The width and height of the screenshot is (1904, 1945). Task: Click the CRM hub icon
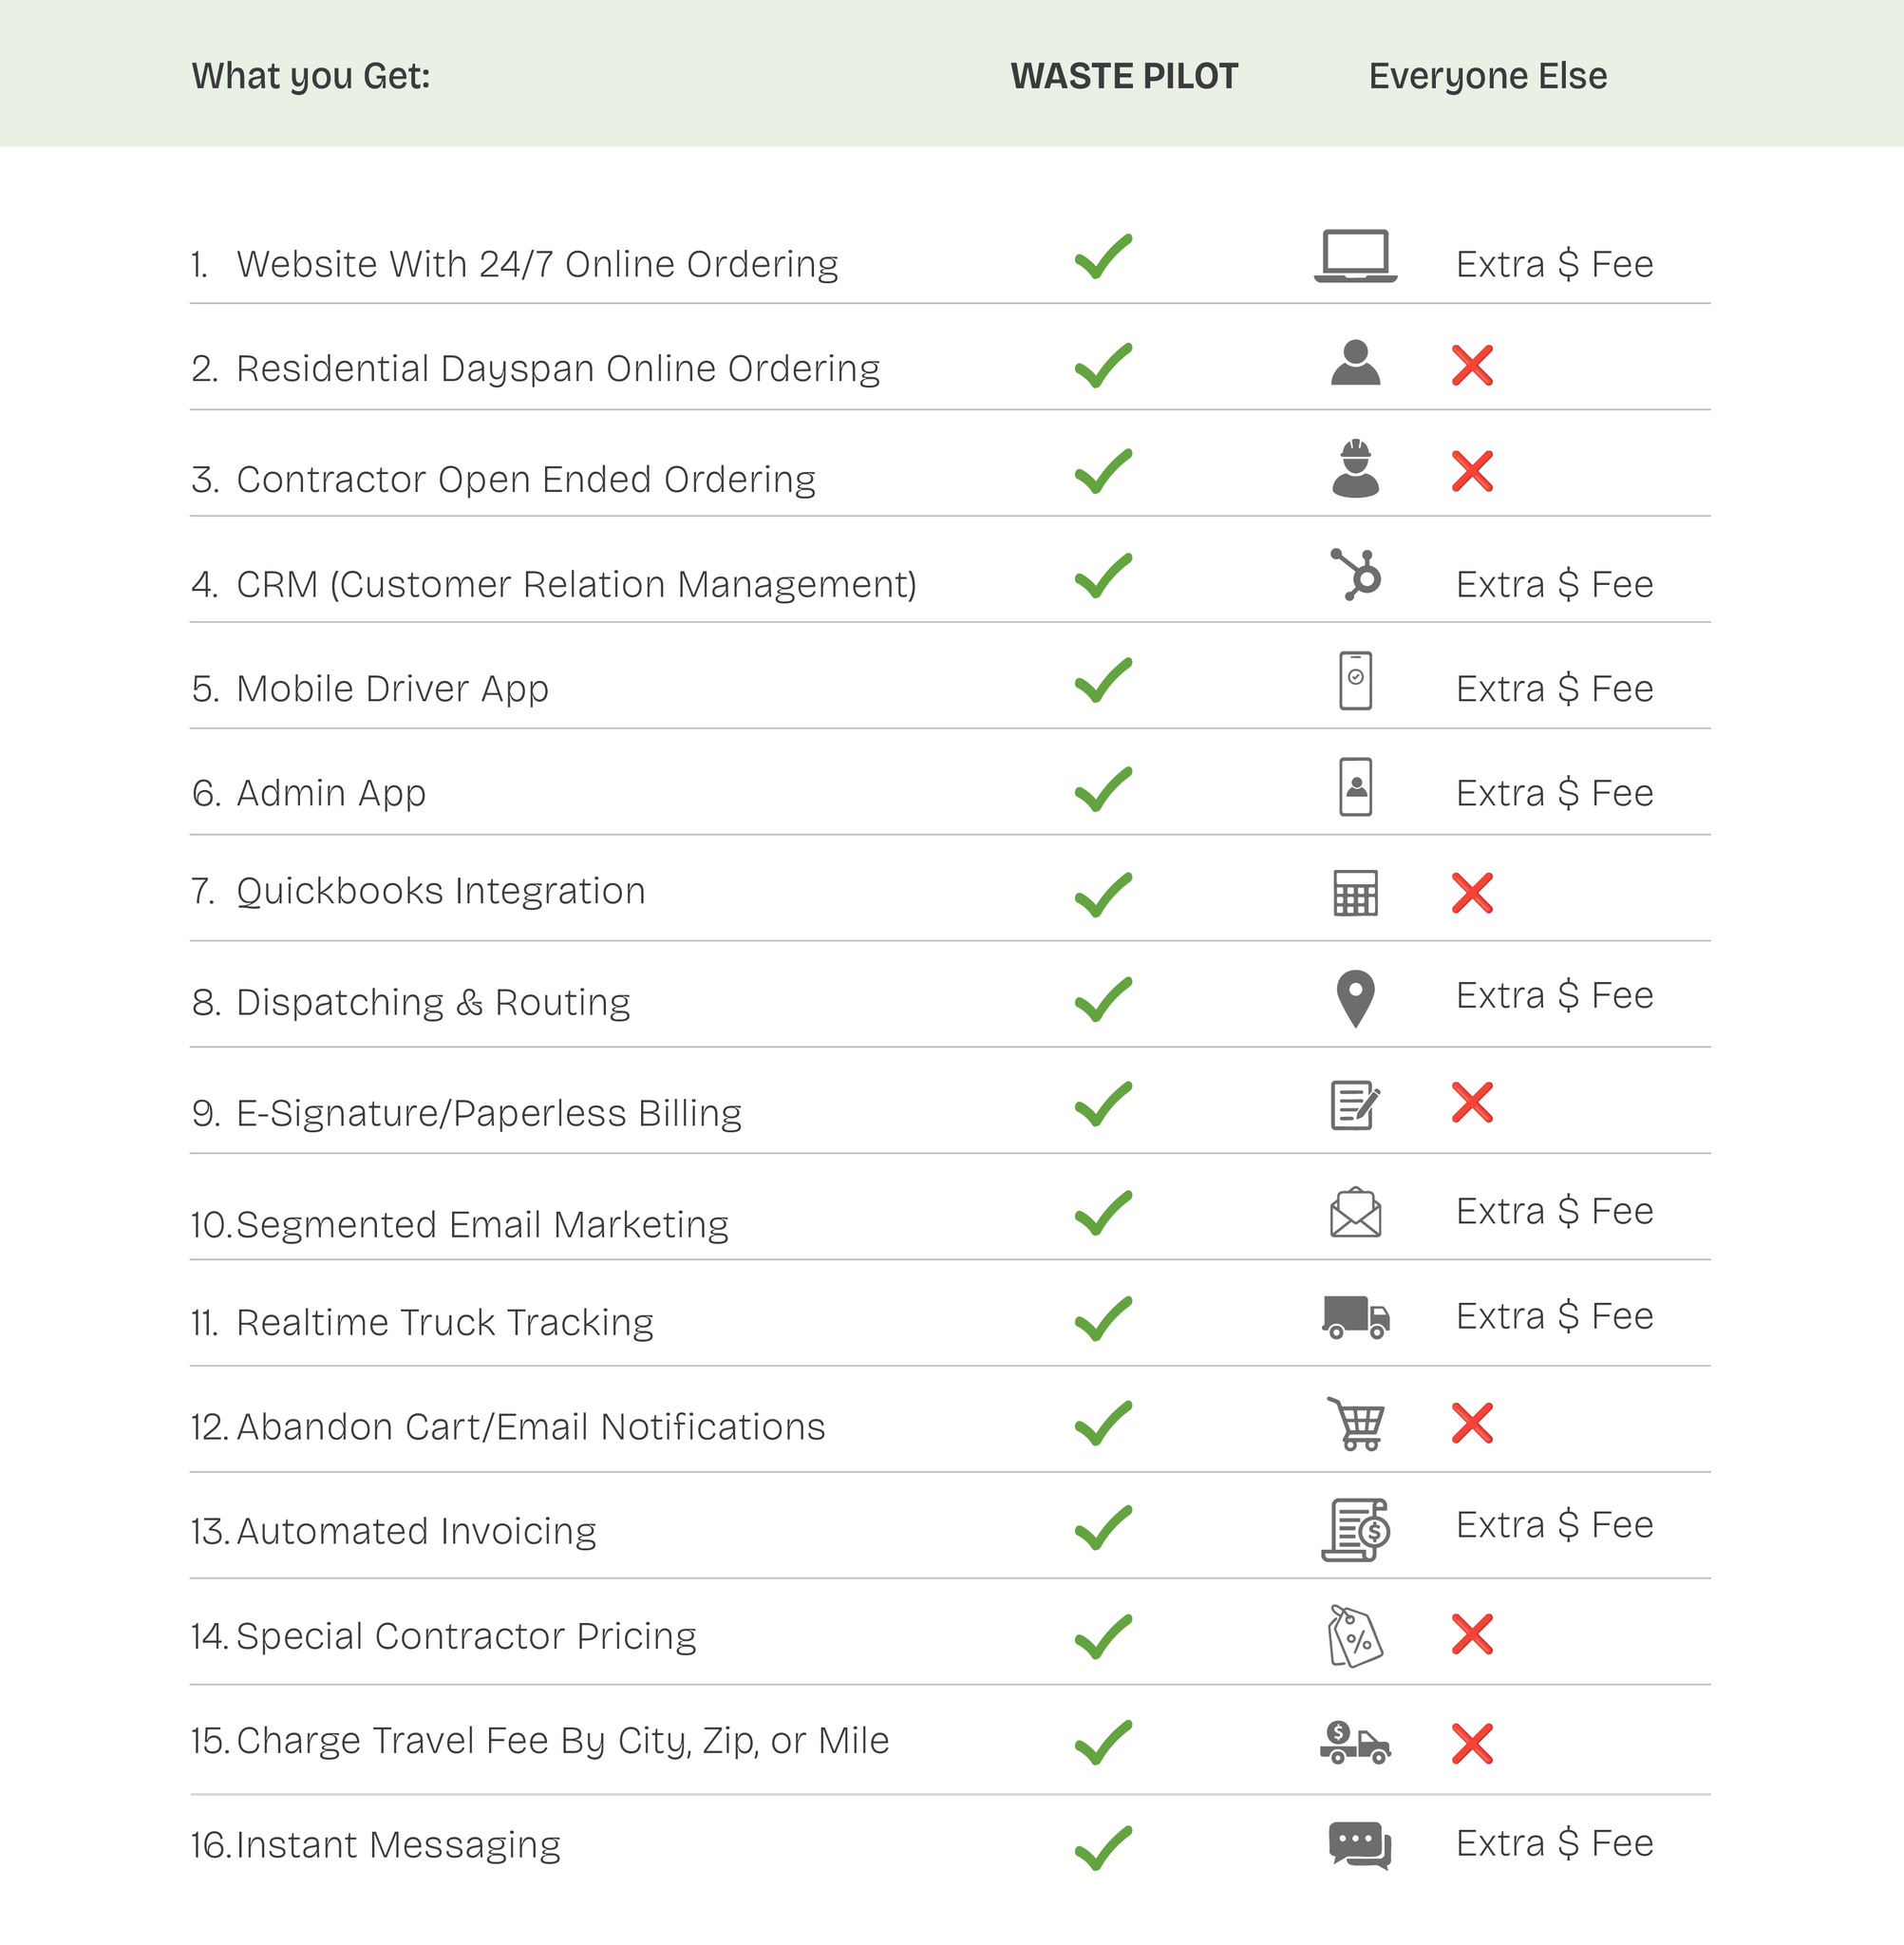[x=1356, y=575]
